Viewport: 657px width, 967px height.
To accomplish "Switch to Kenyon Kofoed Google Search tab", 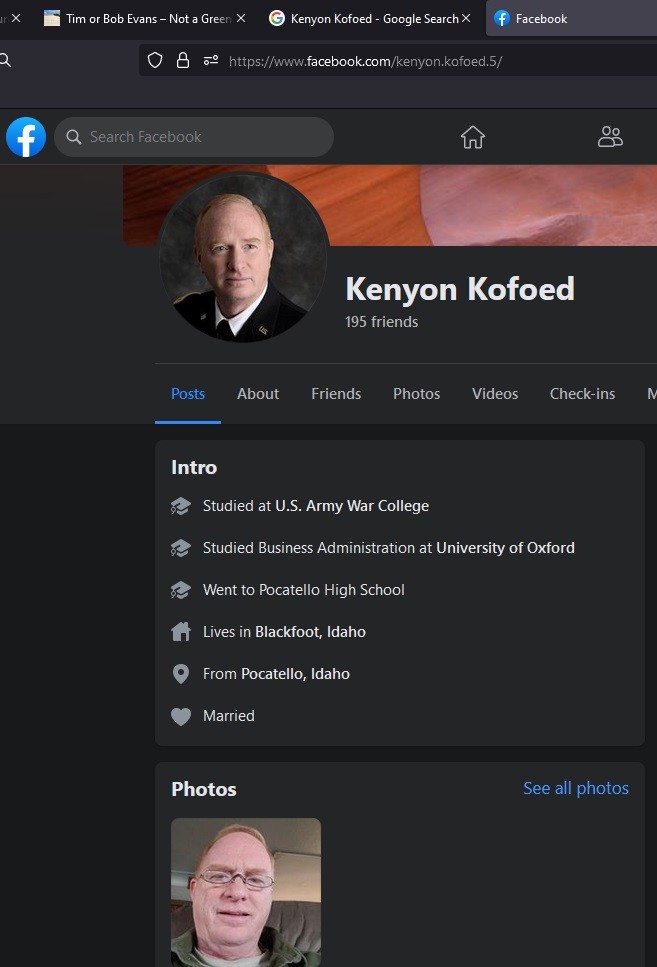I will click(370, 18).
